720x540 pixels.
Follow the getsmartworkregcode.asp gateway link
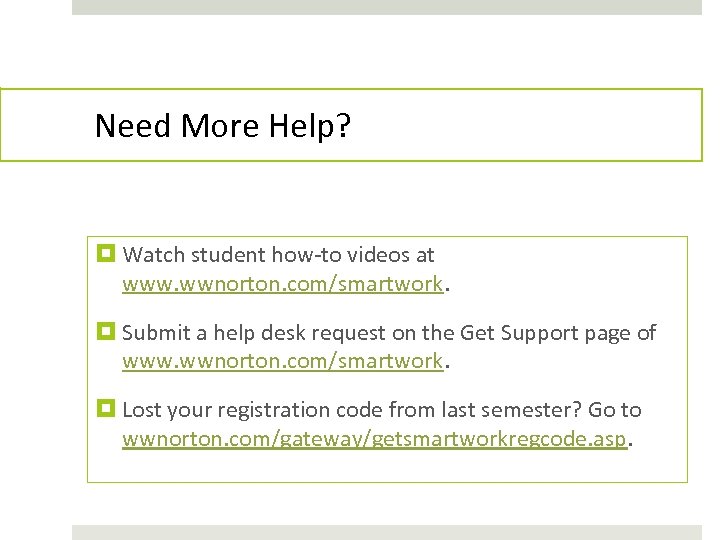(376, 438)
